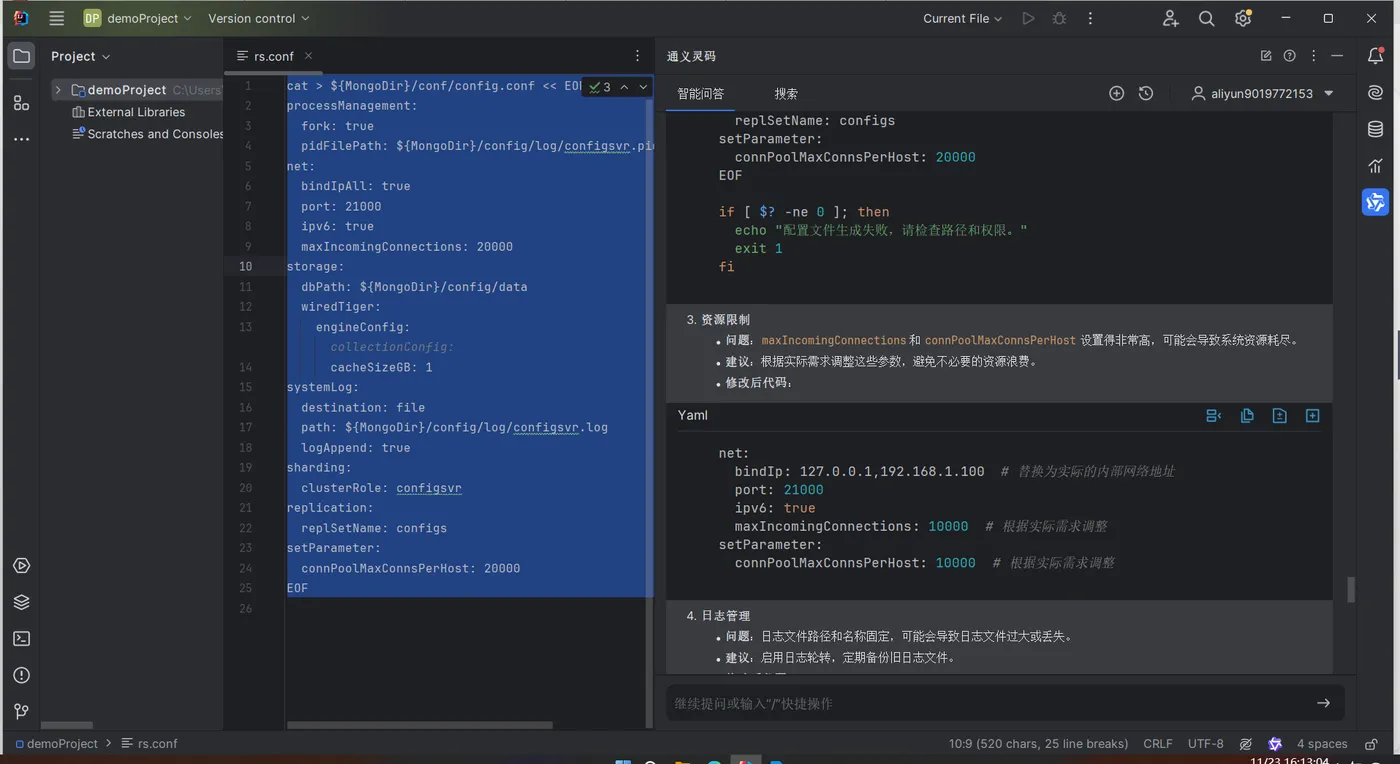
Task: Click demoProject breadcrumb in navigation bar
Action: (x=55, y=744)
